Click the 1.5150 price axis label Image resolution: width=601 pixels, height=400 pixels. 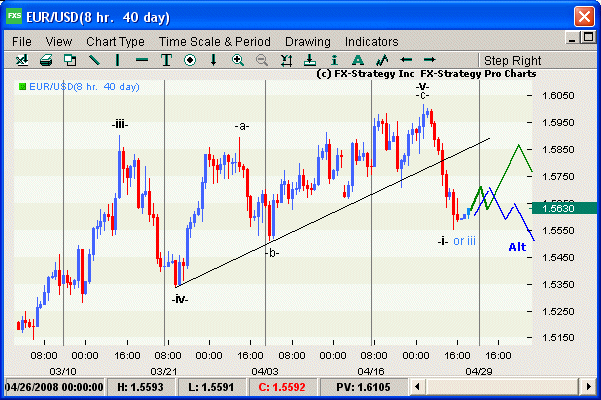[x=558, y=338]
